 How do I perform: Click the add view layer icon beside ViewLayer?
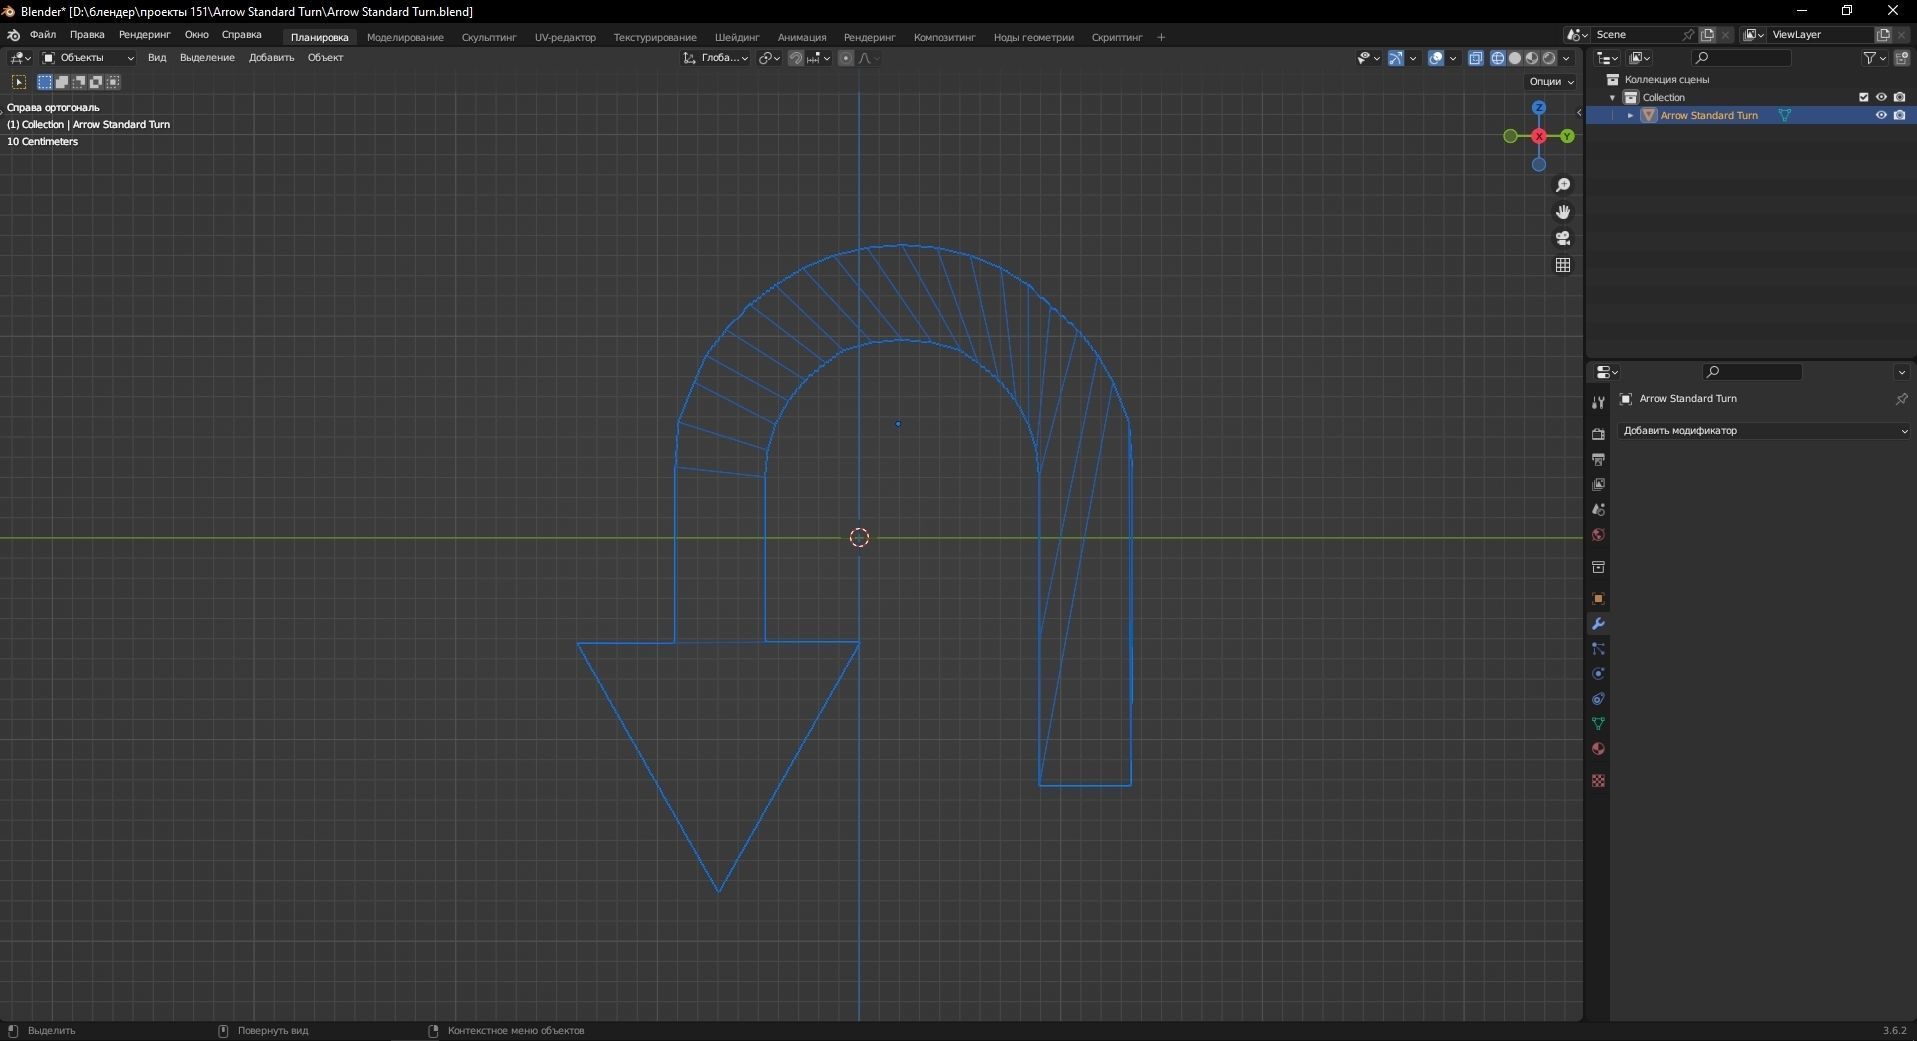pyautogui.click(x=1883, y=35)
